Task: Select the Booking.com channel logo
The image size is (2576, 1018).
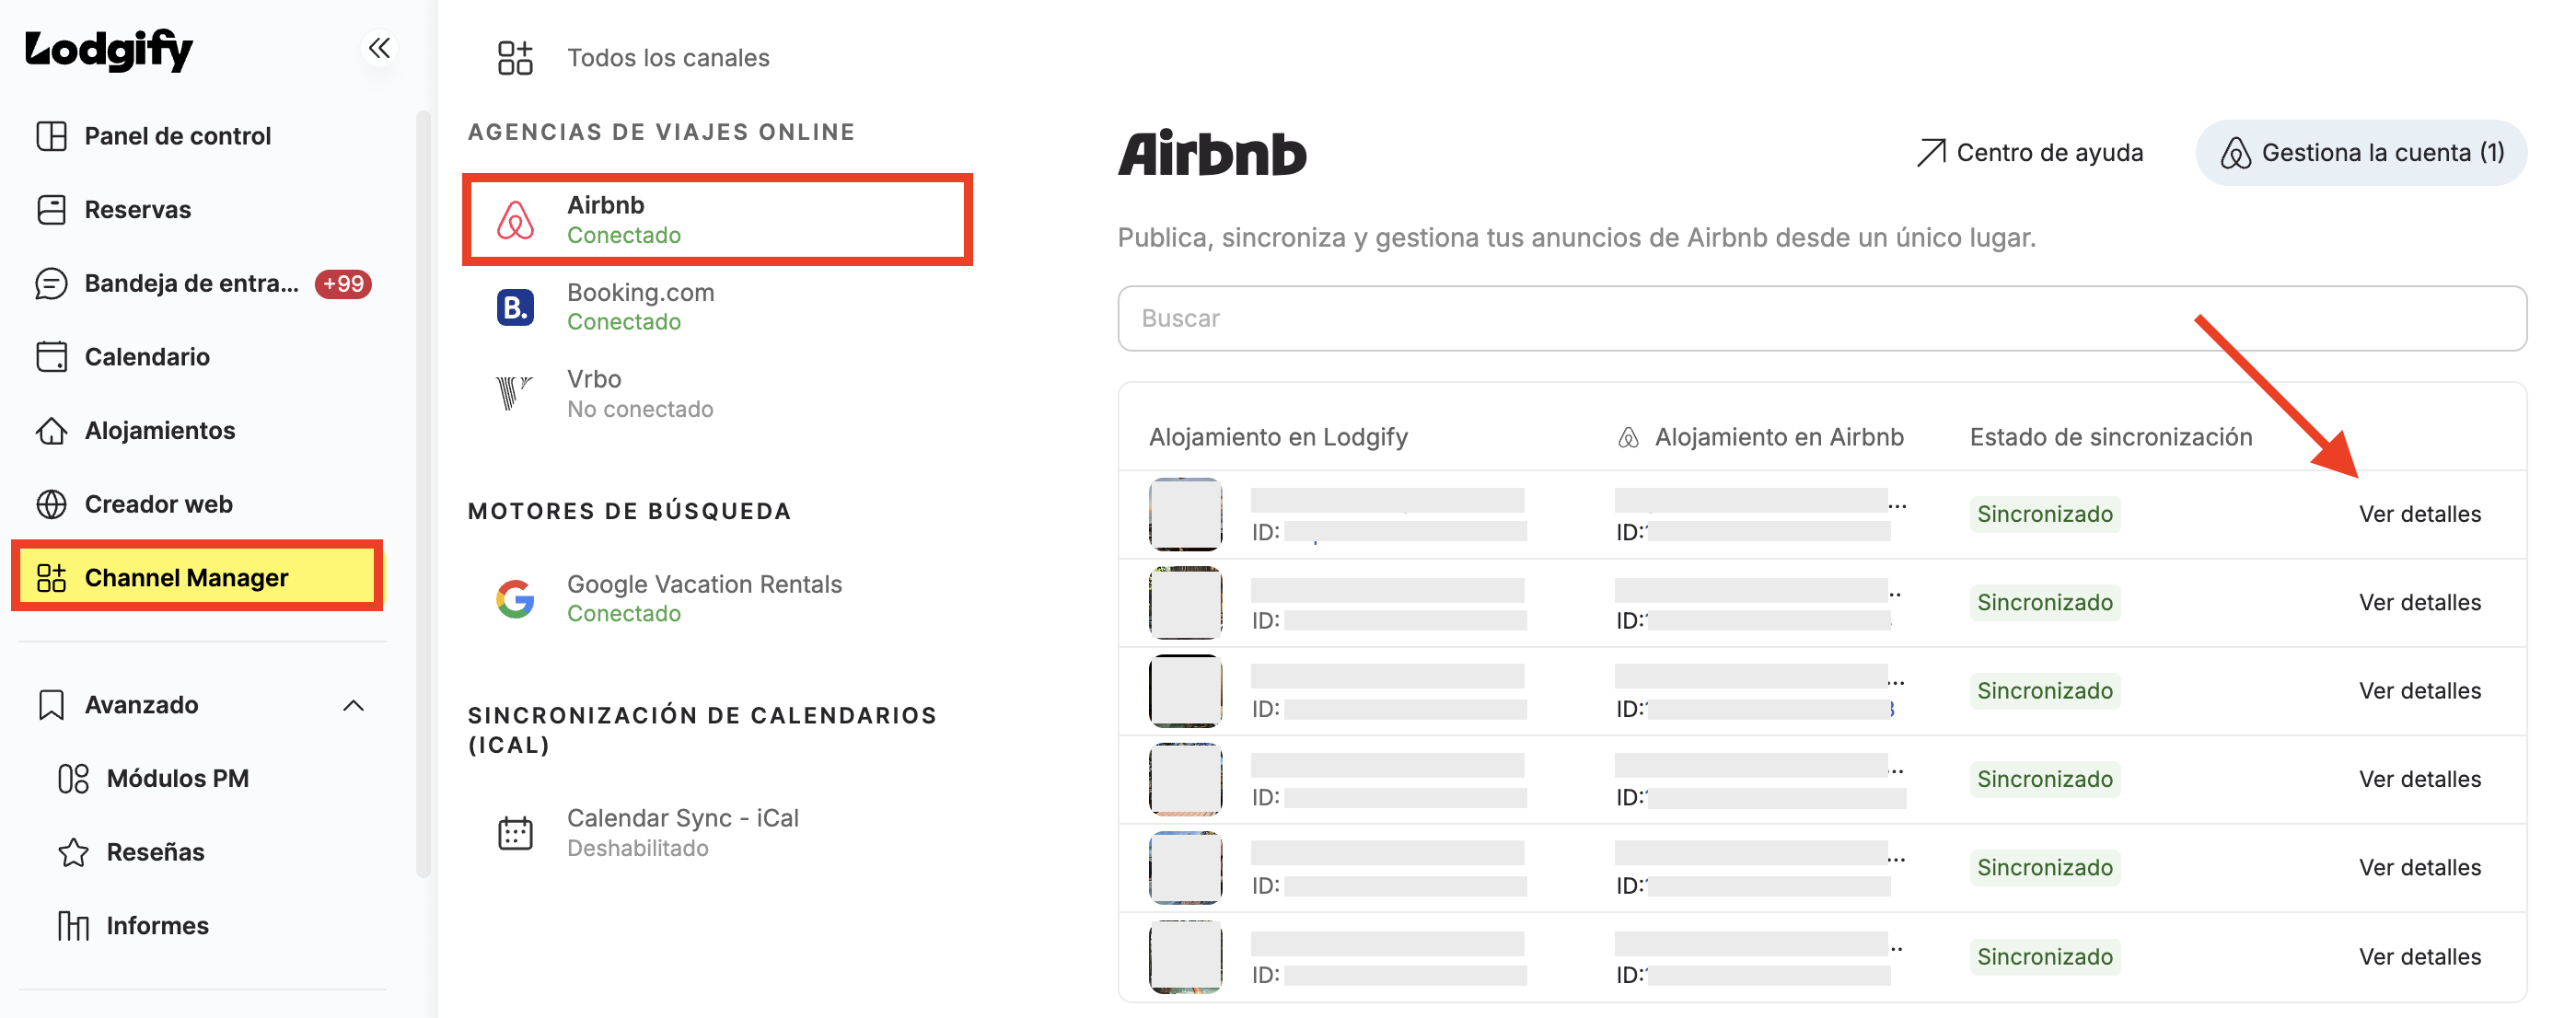Action: point(515,307)
